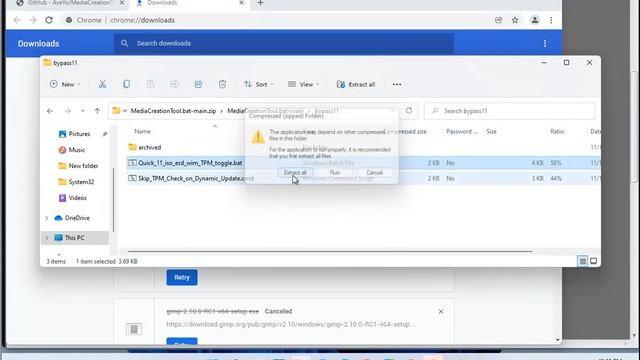Screen dimensions: 640x360
Task: Click Extract all in Explorer toolbar
Action: pos(356,84)
